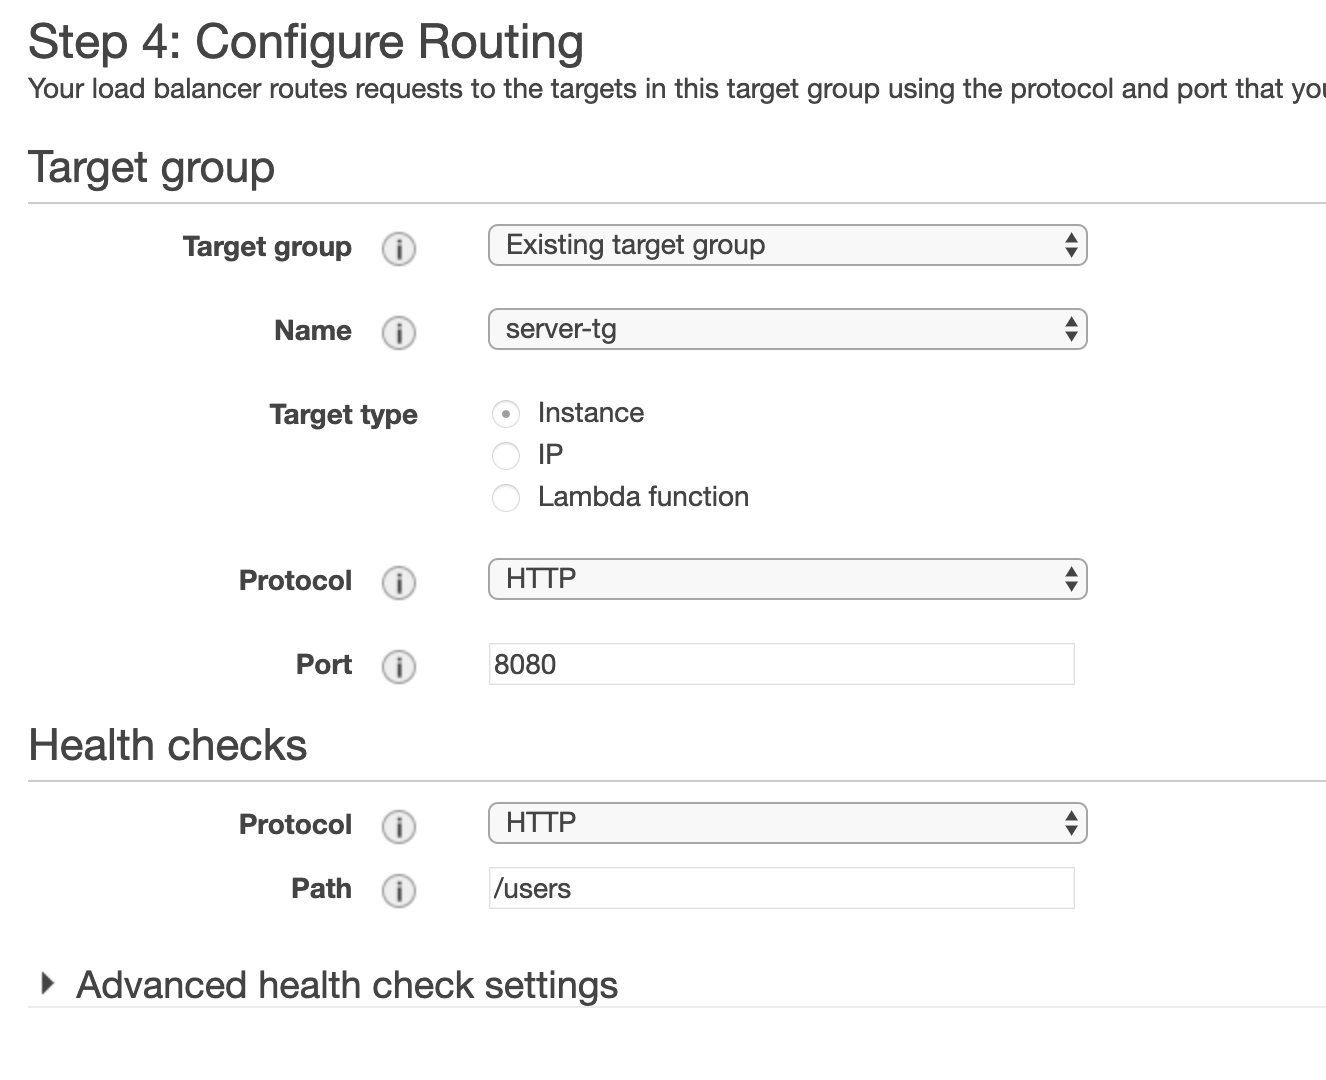Click the IP label text

[x=550, y=455]
